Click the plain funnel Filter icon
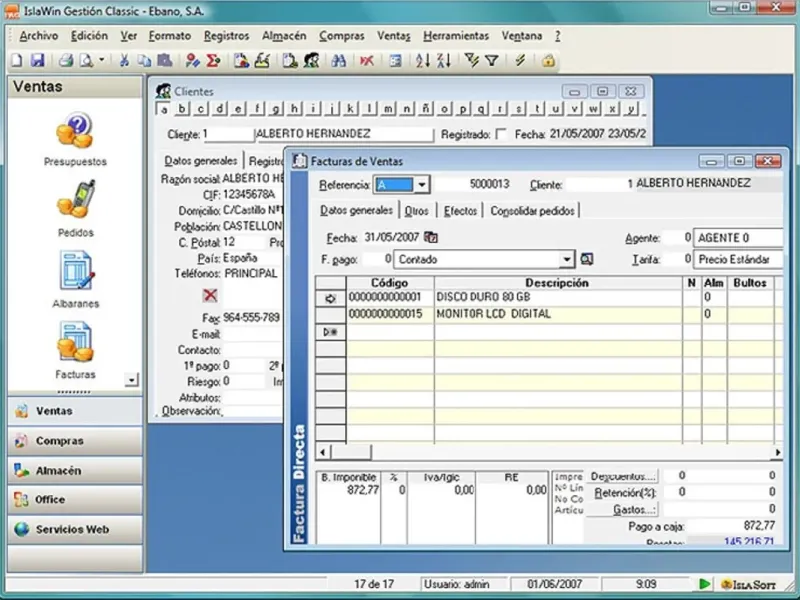Viewport: 800px width, 600px height. [x=492, y=61]
